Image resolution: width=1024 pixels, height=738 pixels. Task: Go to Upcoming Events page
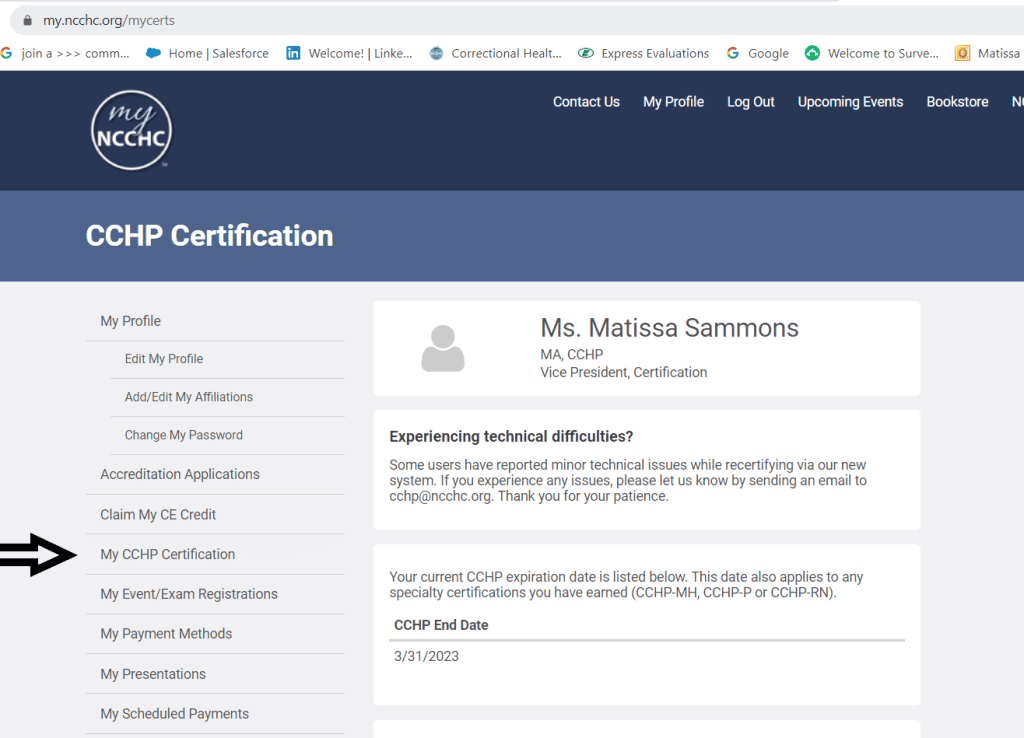click(x=850, y=102)
